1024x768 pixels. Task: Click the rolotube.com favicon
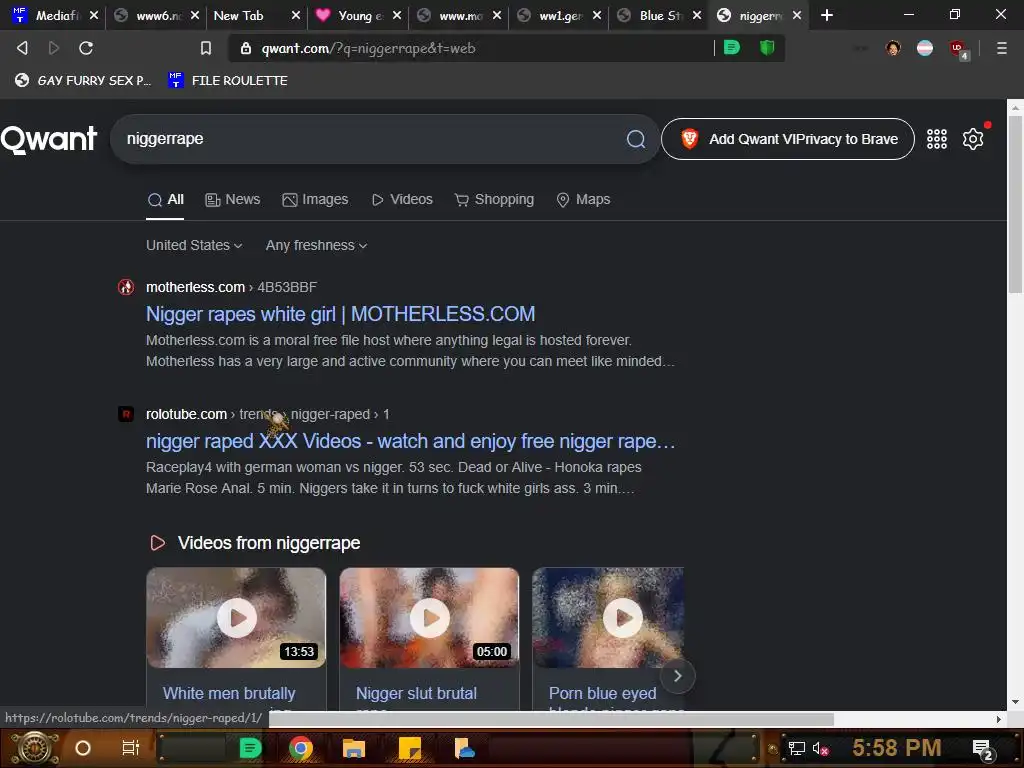coord(126,414)
